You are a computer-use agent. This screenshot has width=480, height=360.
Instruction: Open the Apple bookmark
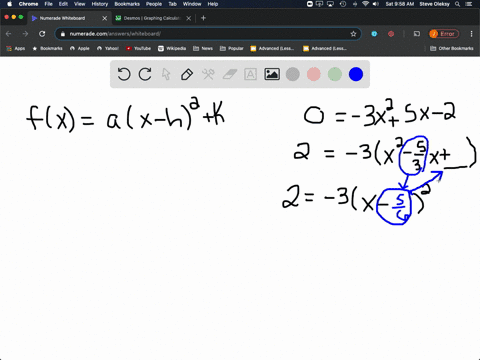(x=80, y=48)
